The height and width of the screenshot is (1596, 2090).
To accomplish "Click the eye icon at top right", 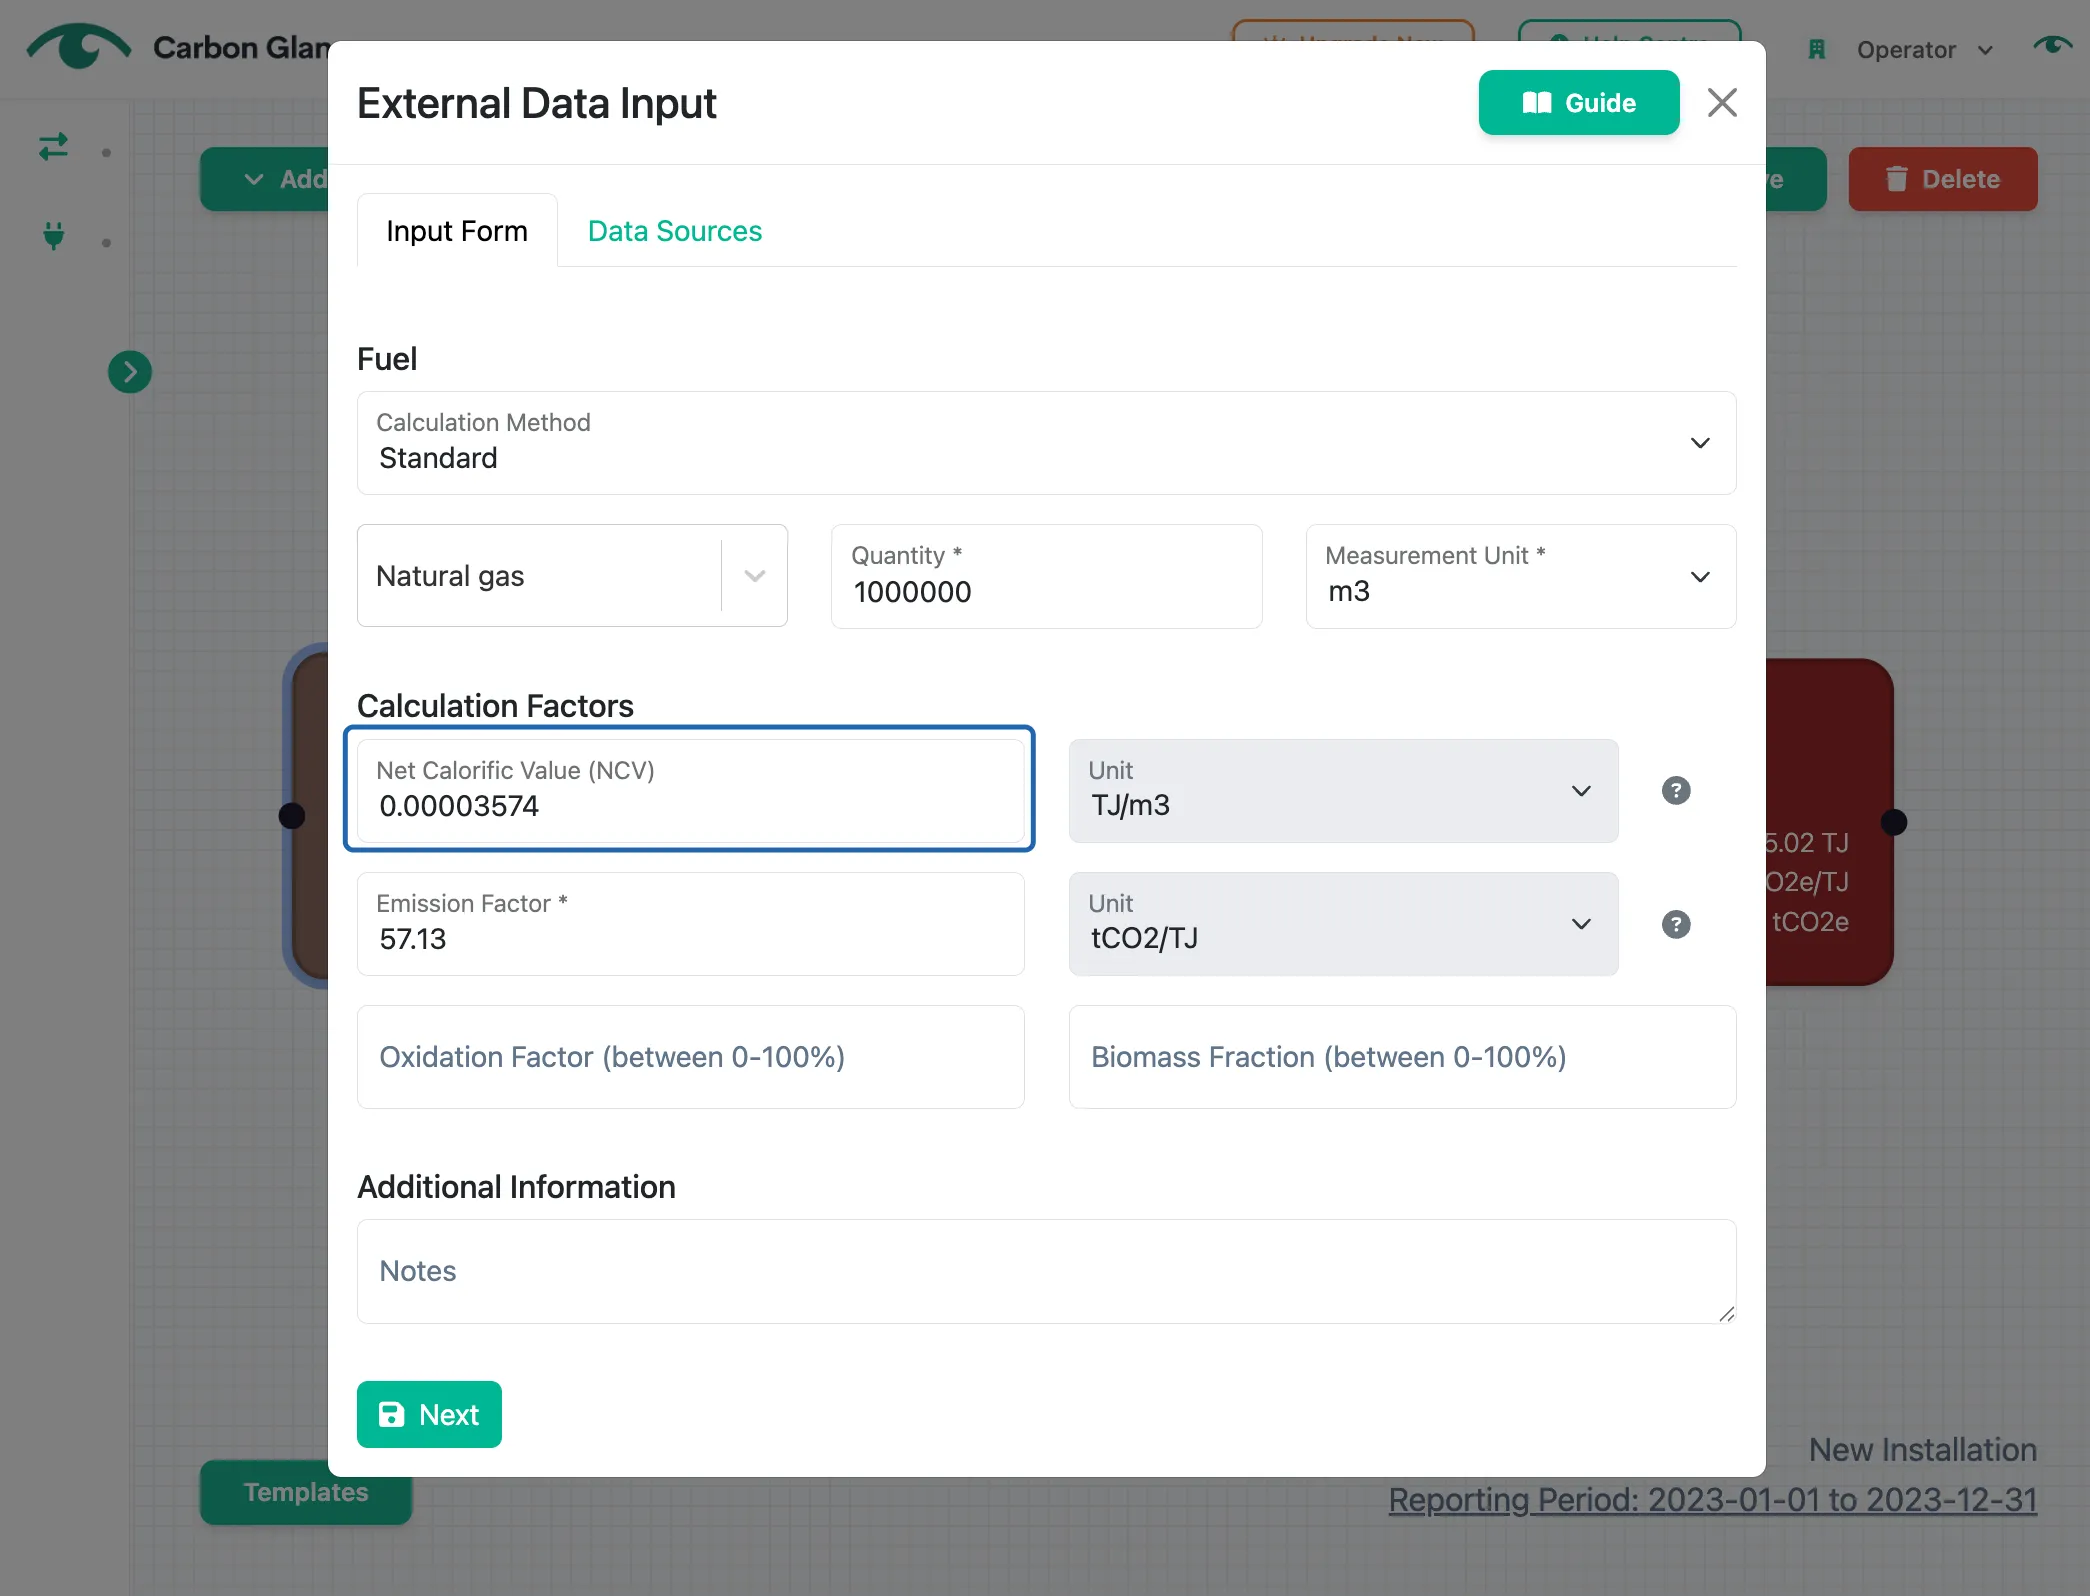I will [2052, 45].
